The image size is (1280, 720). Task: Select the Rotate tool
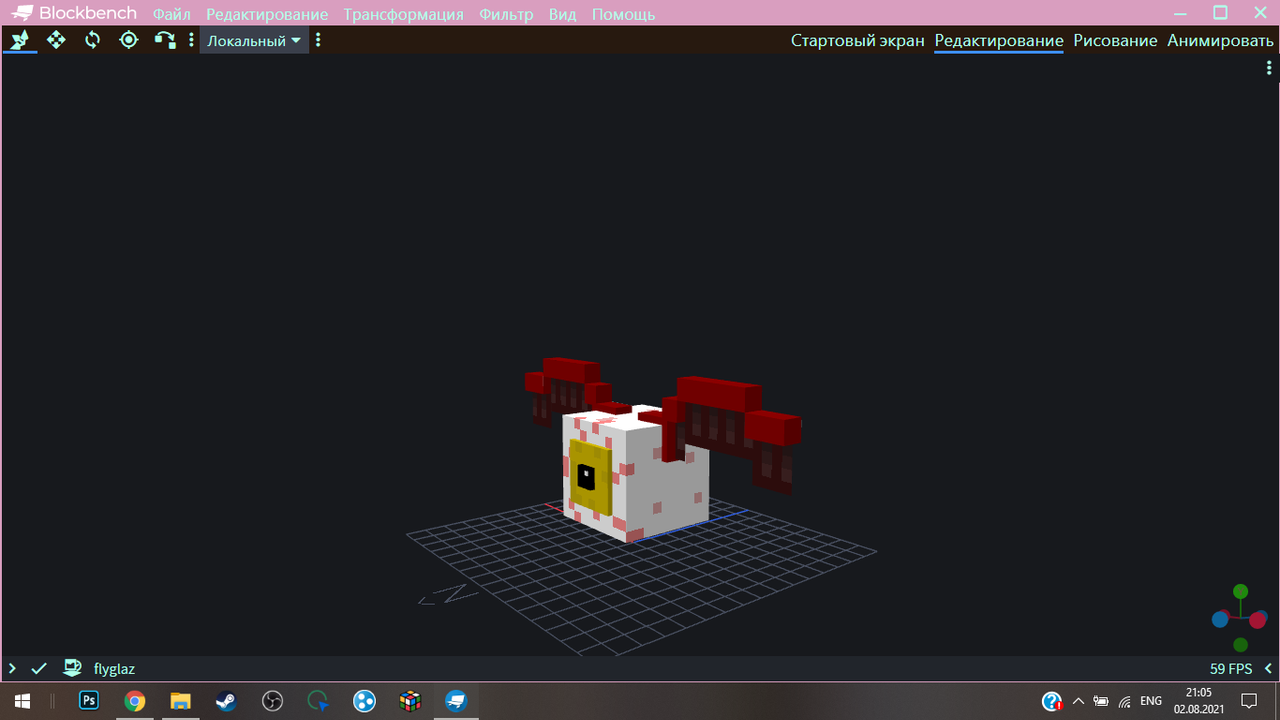92,40
